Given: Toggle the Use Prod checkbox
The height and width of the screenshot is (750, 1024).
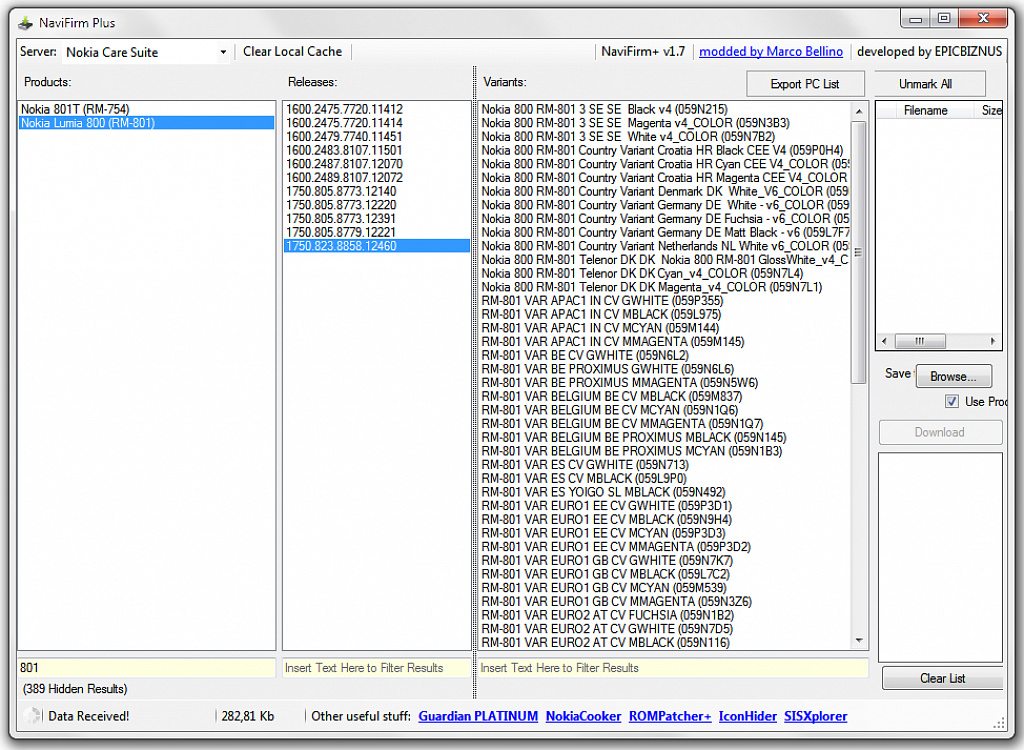Looking at the screenshot, I should click(952, 401).
